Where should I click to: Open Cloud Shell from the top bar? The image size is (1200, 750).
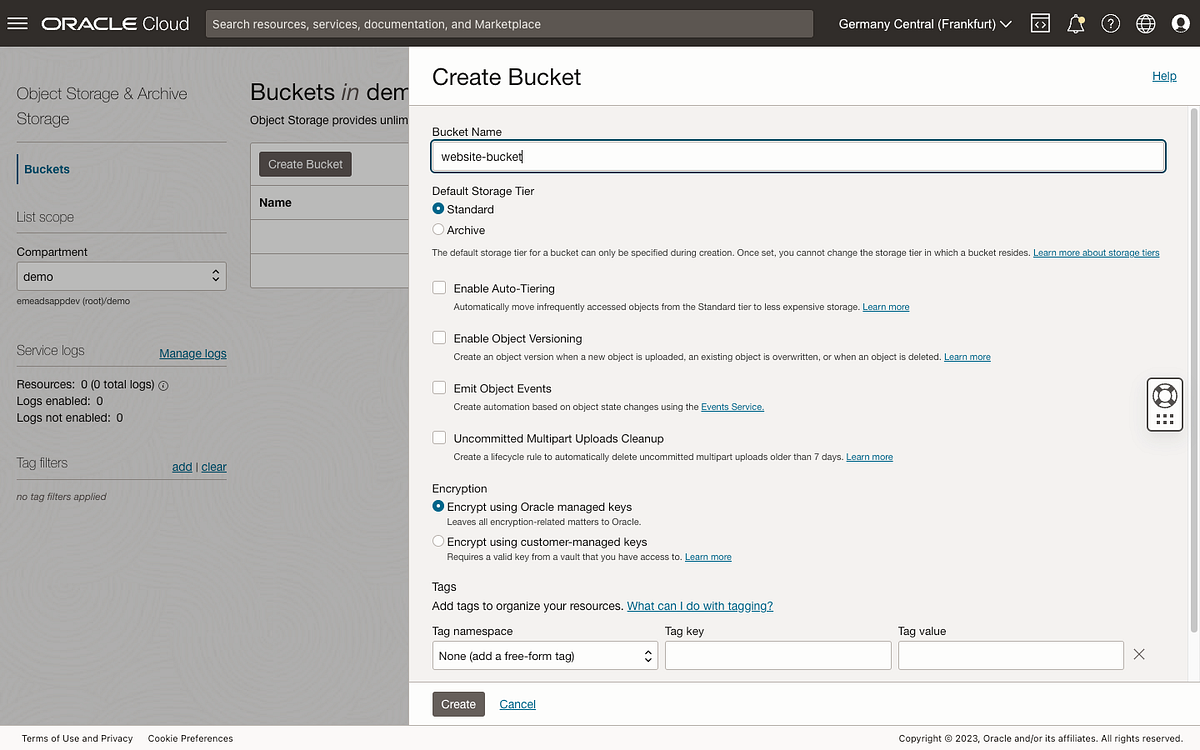click(x=1040, y=23)
